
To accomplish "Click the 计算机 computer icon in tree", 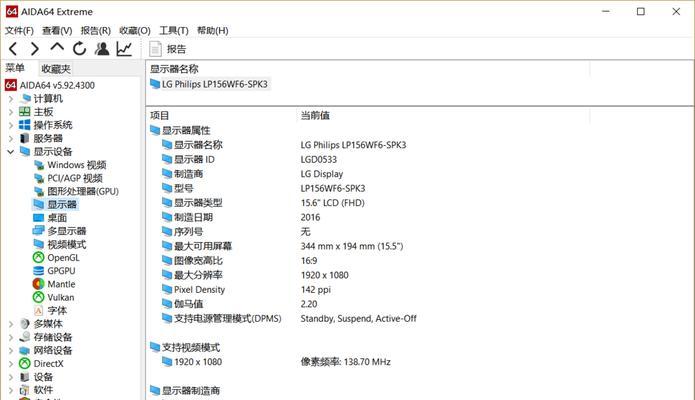I will [26, 98].
